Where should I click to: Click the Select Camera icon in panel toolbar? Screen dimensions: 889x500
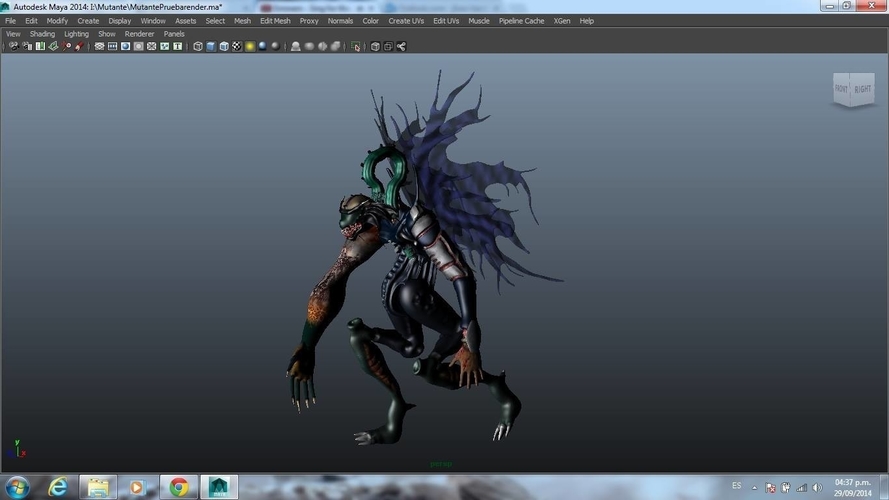point(14,46)
